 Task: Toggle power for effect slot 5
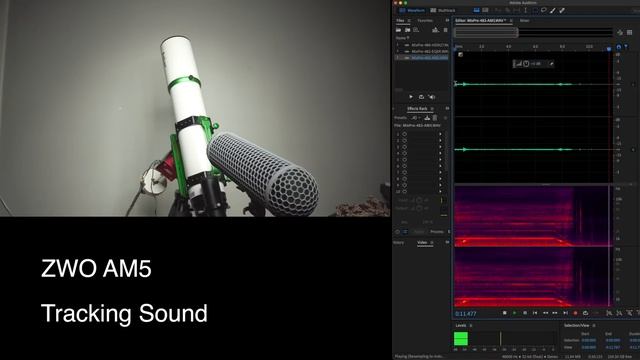(404, 160)
